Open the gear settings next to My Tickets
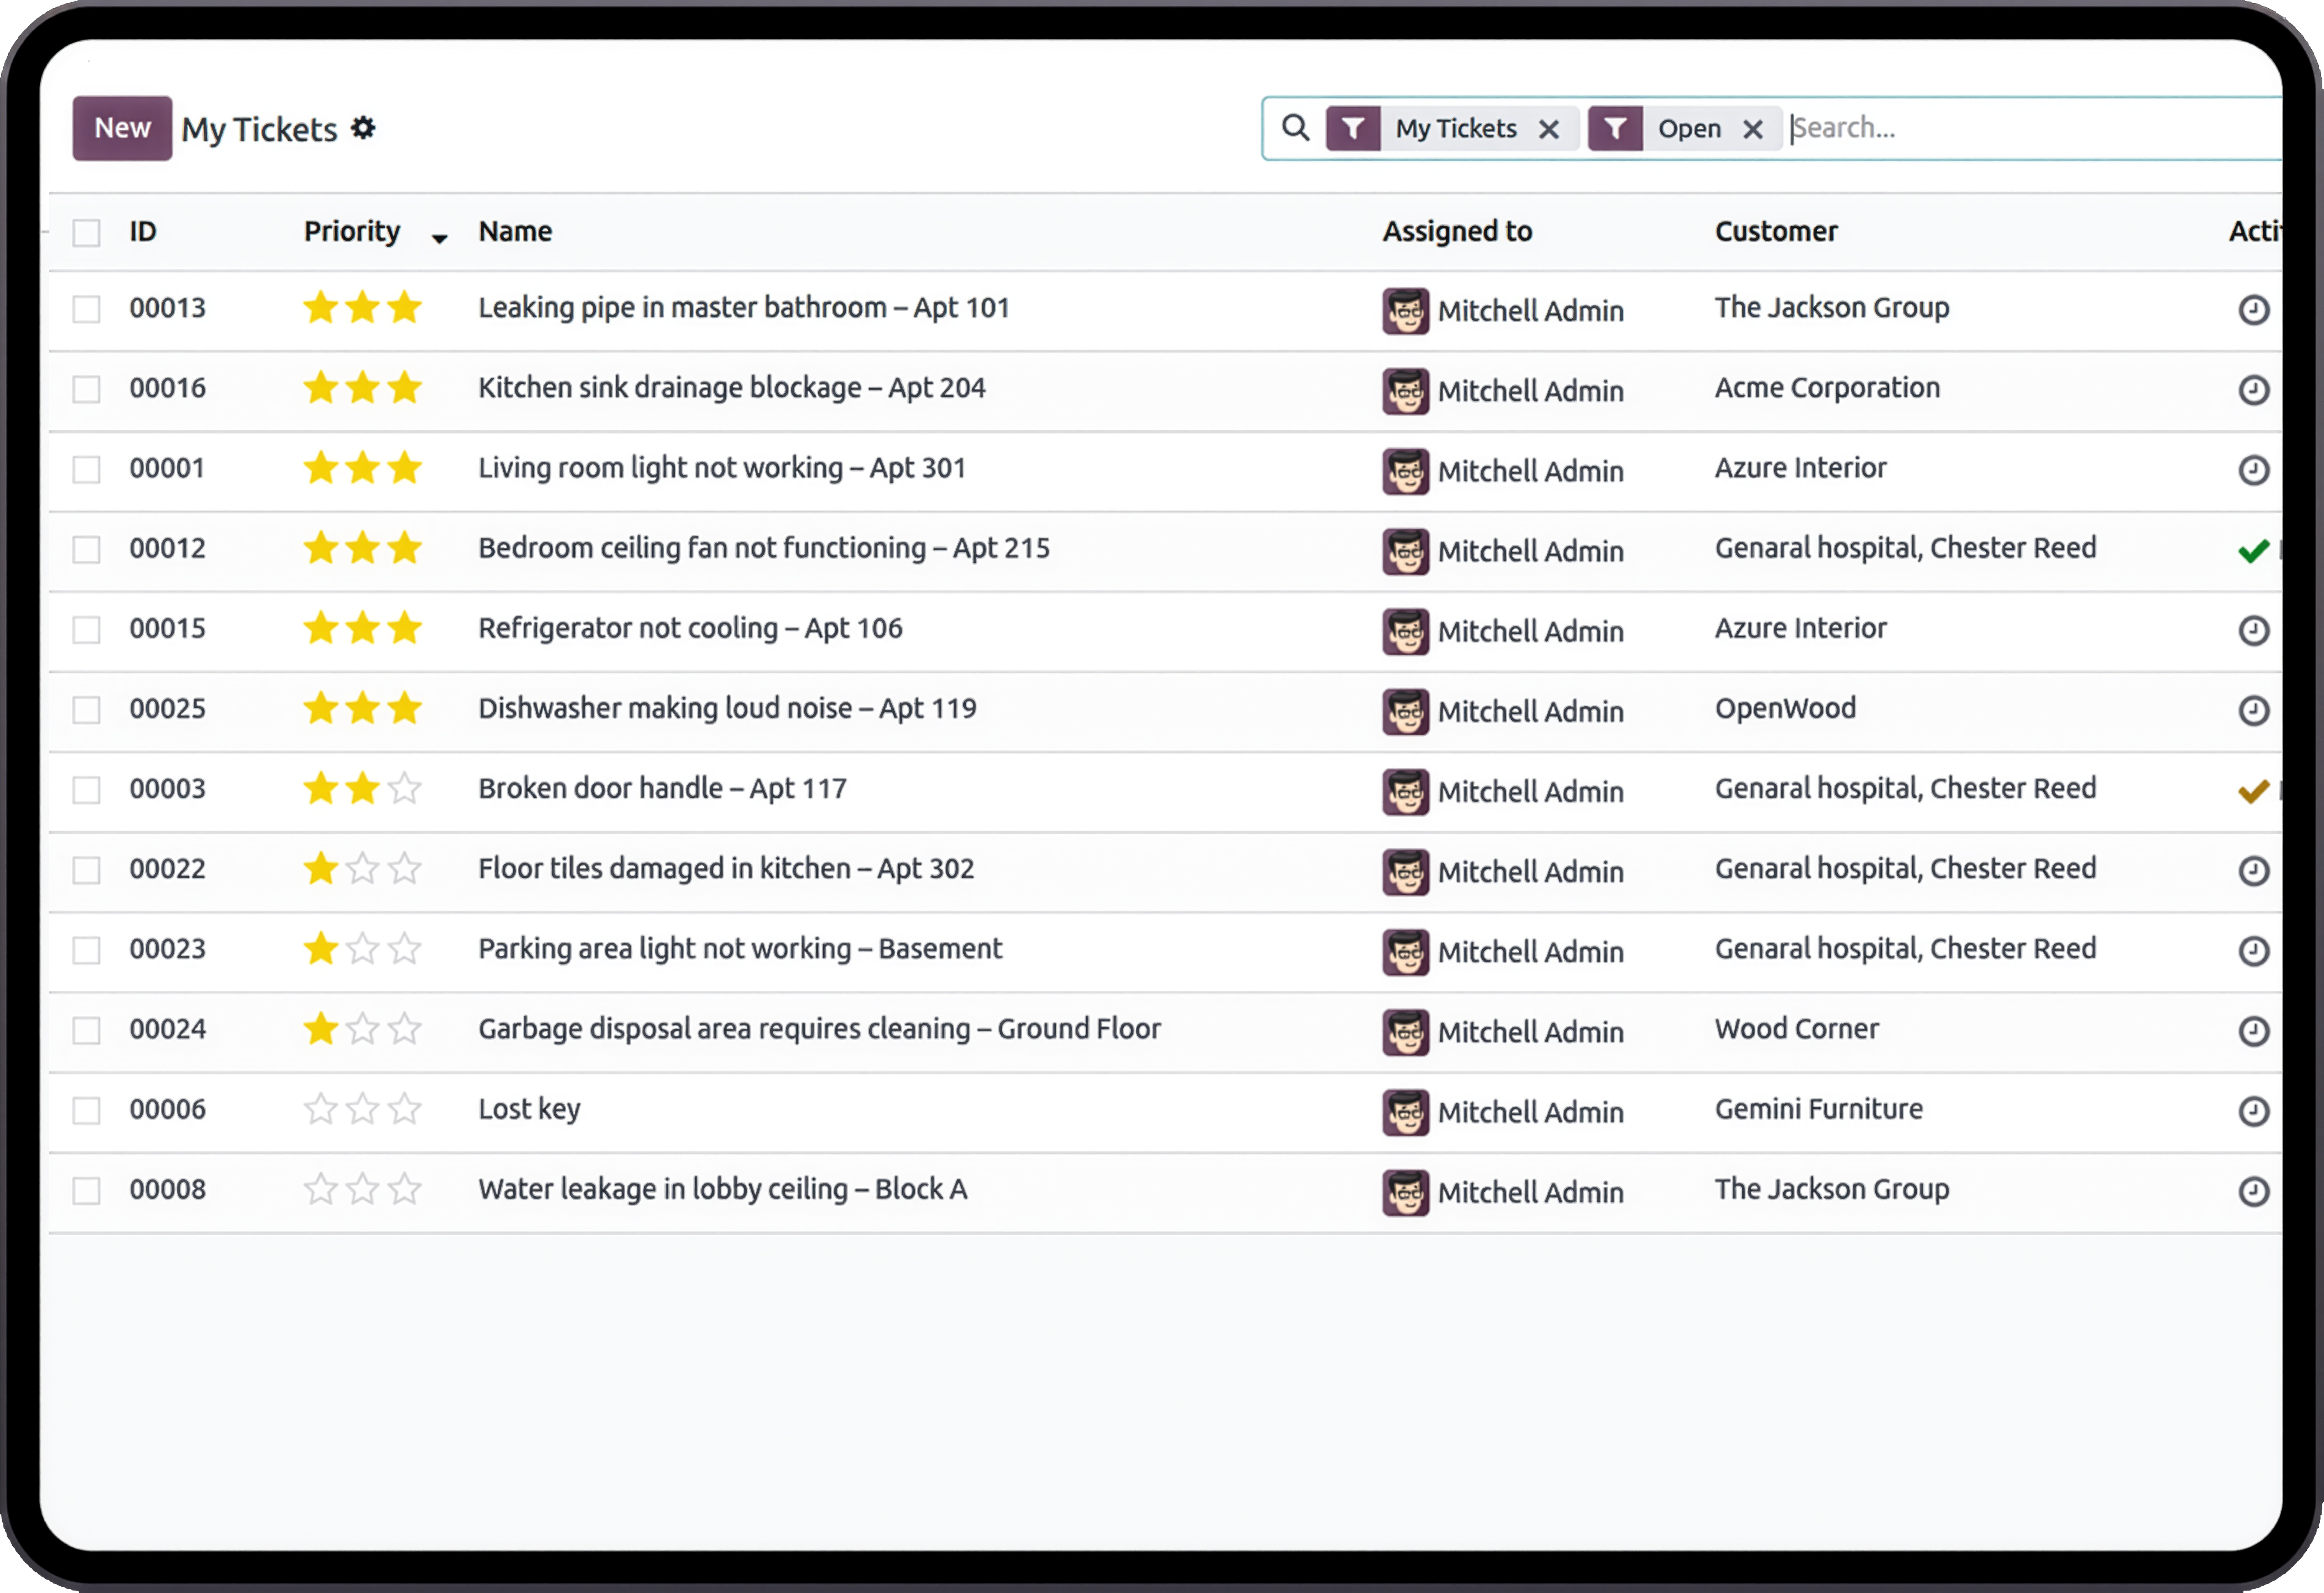The width and height of the screenshot is (2324, 1593). (363, 128)
